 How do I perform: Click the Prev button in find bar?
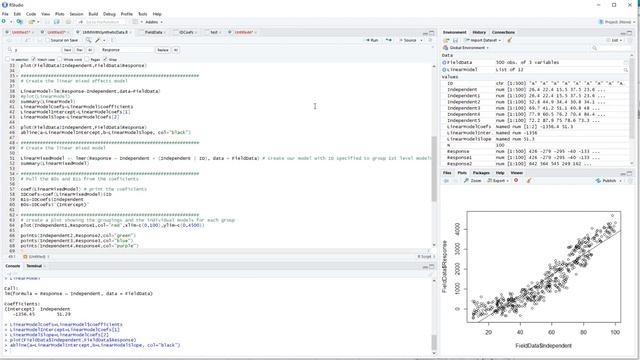80,50
